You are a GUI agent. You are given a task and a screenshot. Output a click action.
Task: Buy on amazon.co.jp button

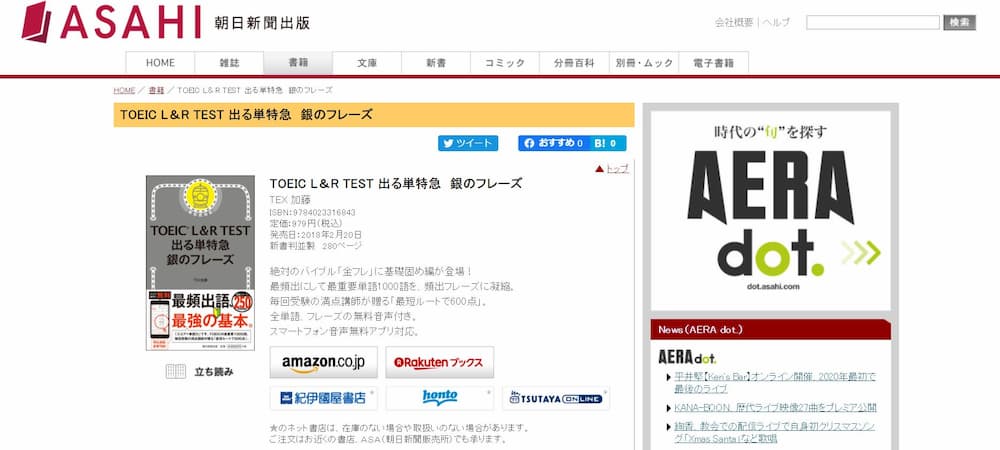tap(323, 362)
